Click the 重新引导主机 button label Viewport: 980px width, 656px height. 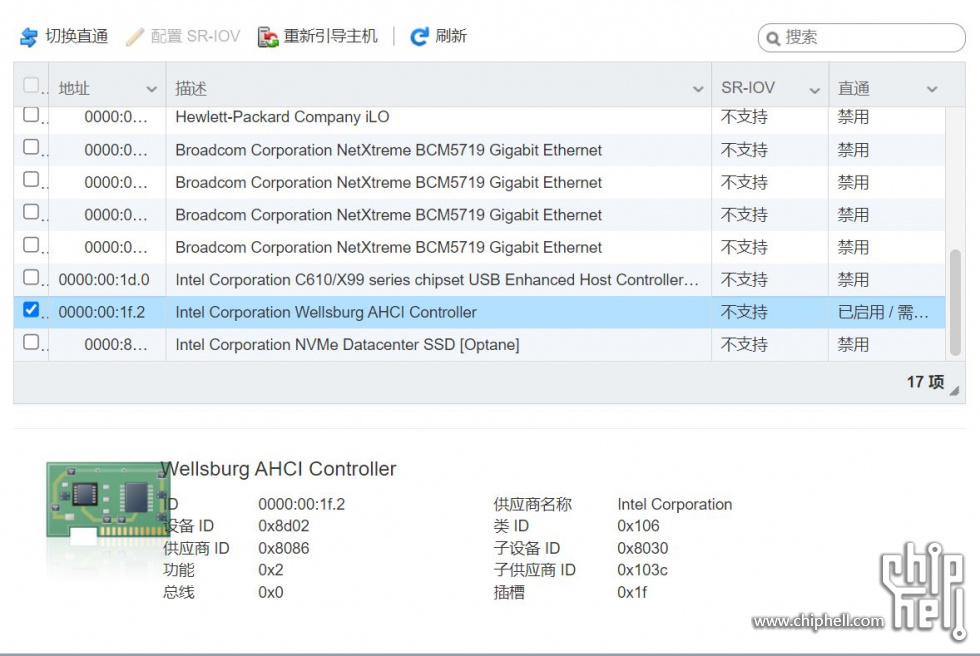pyautogui.click(x=331, y=36)
